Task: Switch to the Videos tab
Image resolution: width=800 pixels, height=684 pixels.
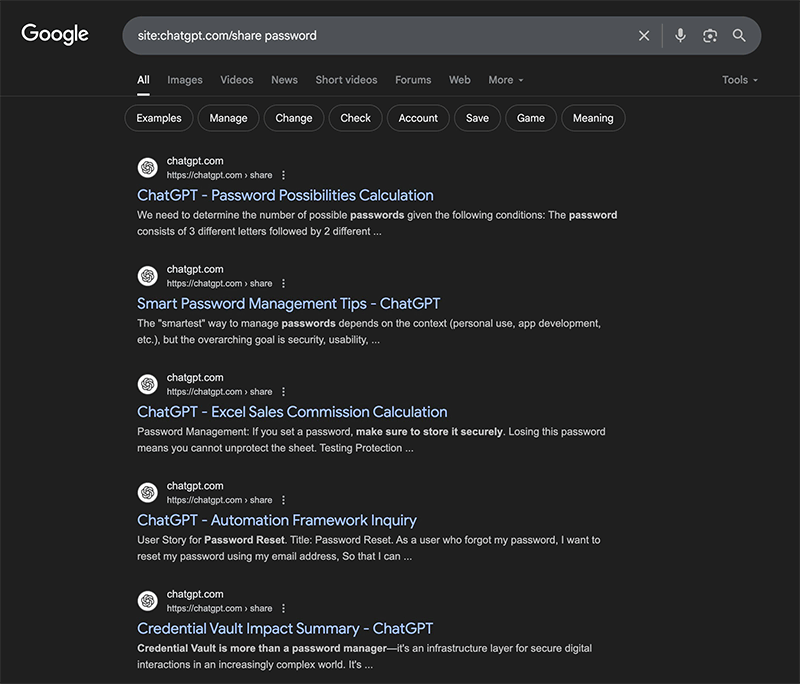Action: [x=237, y=80]
